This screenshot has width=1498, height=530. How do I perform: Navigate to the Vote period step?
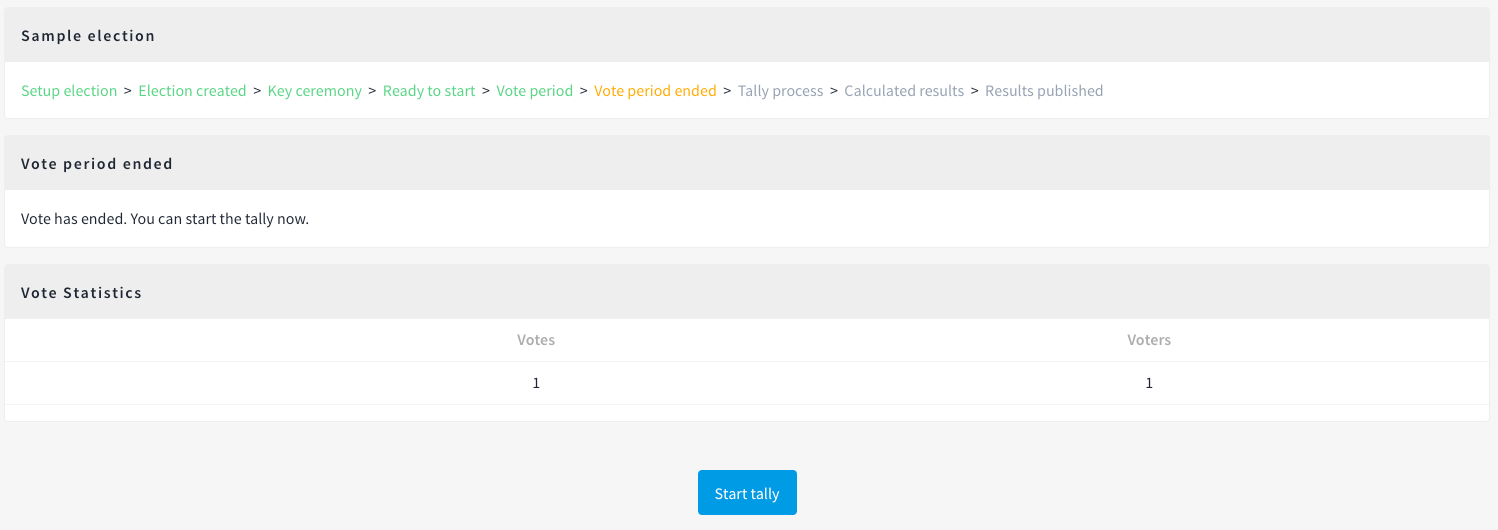(x=535, y=91)
